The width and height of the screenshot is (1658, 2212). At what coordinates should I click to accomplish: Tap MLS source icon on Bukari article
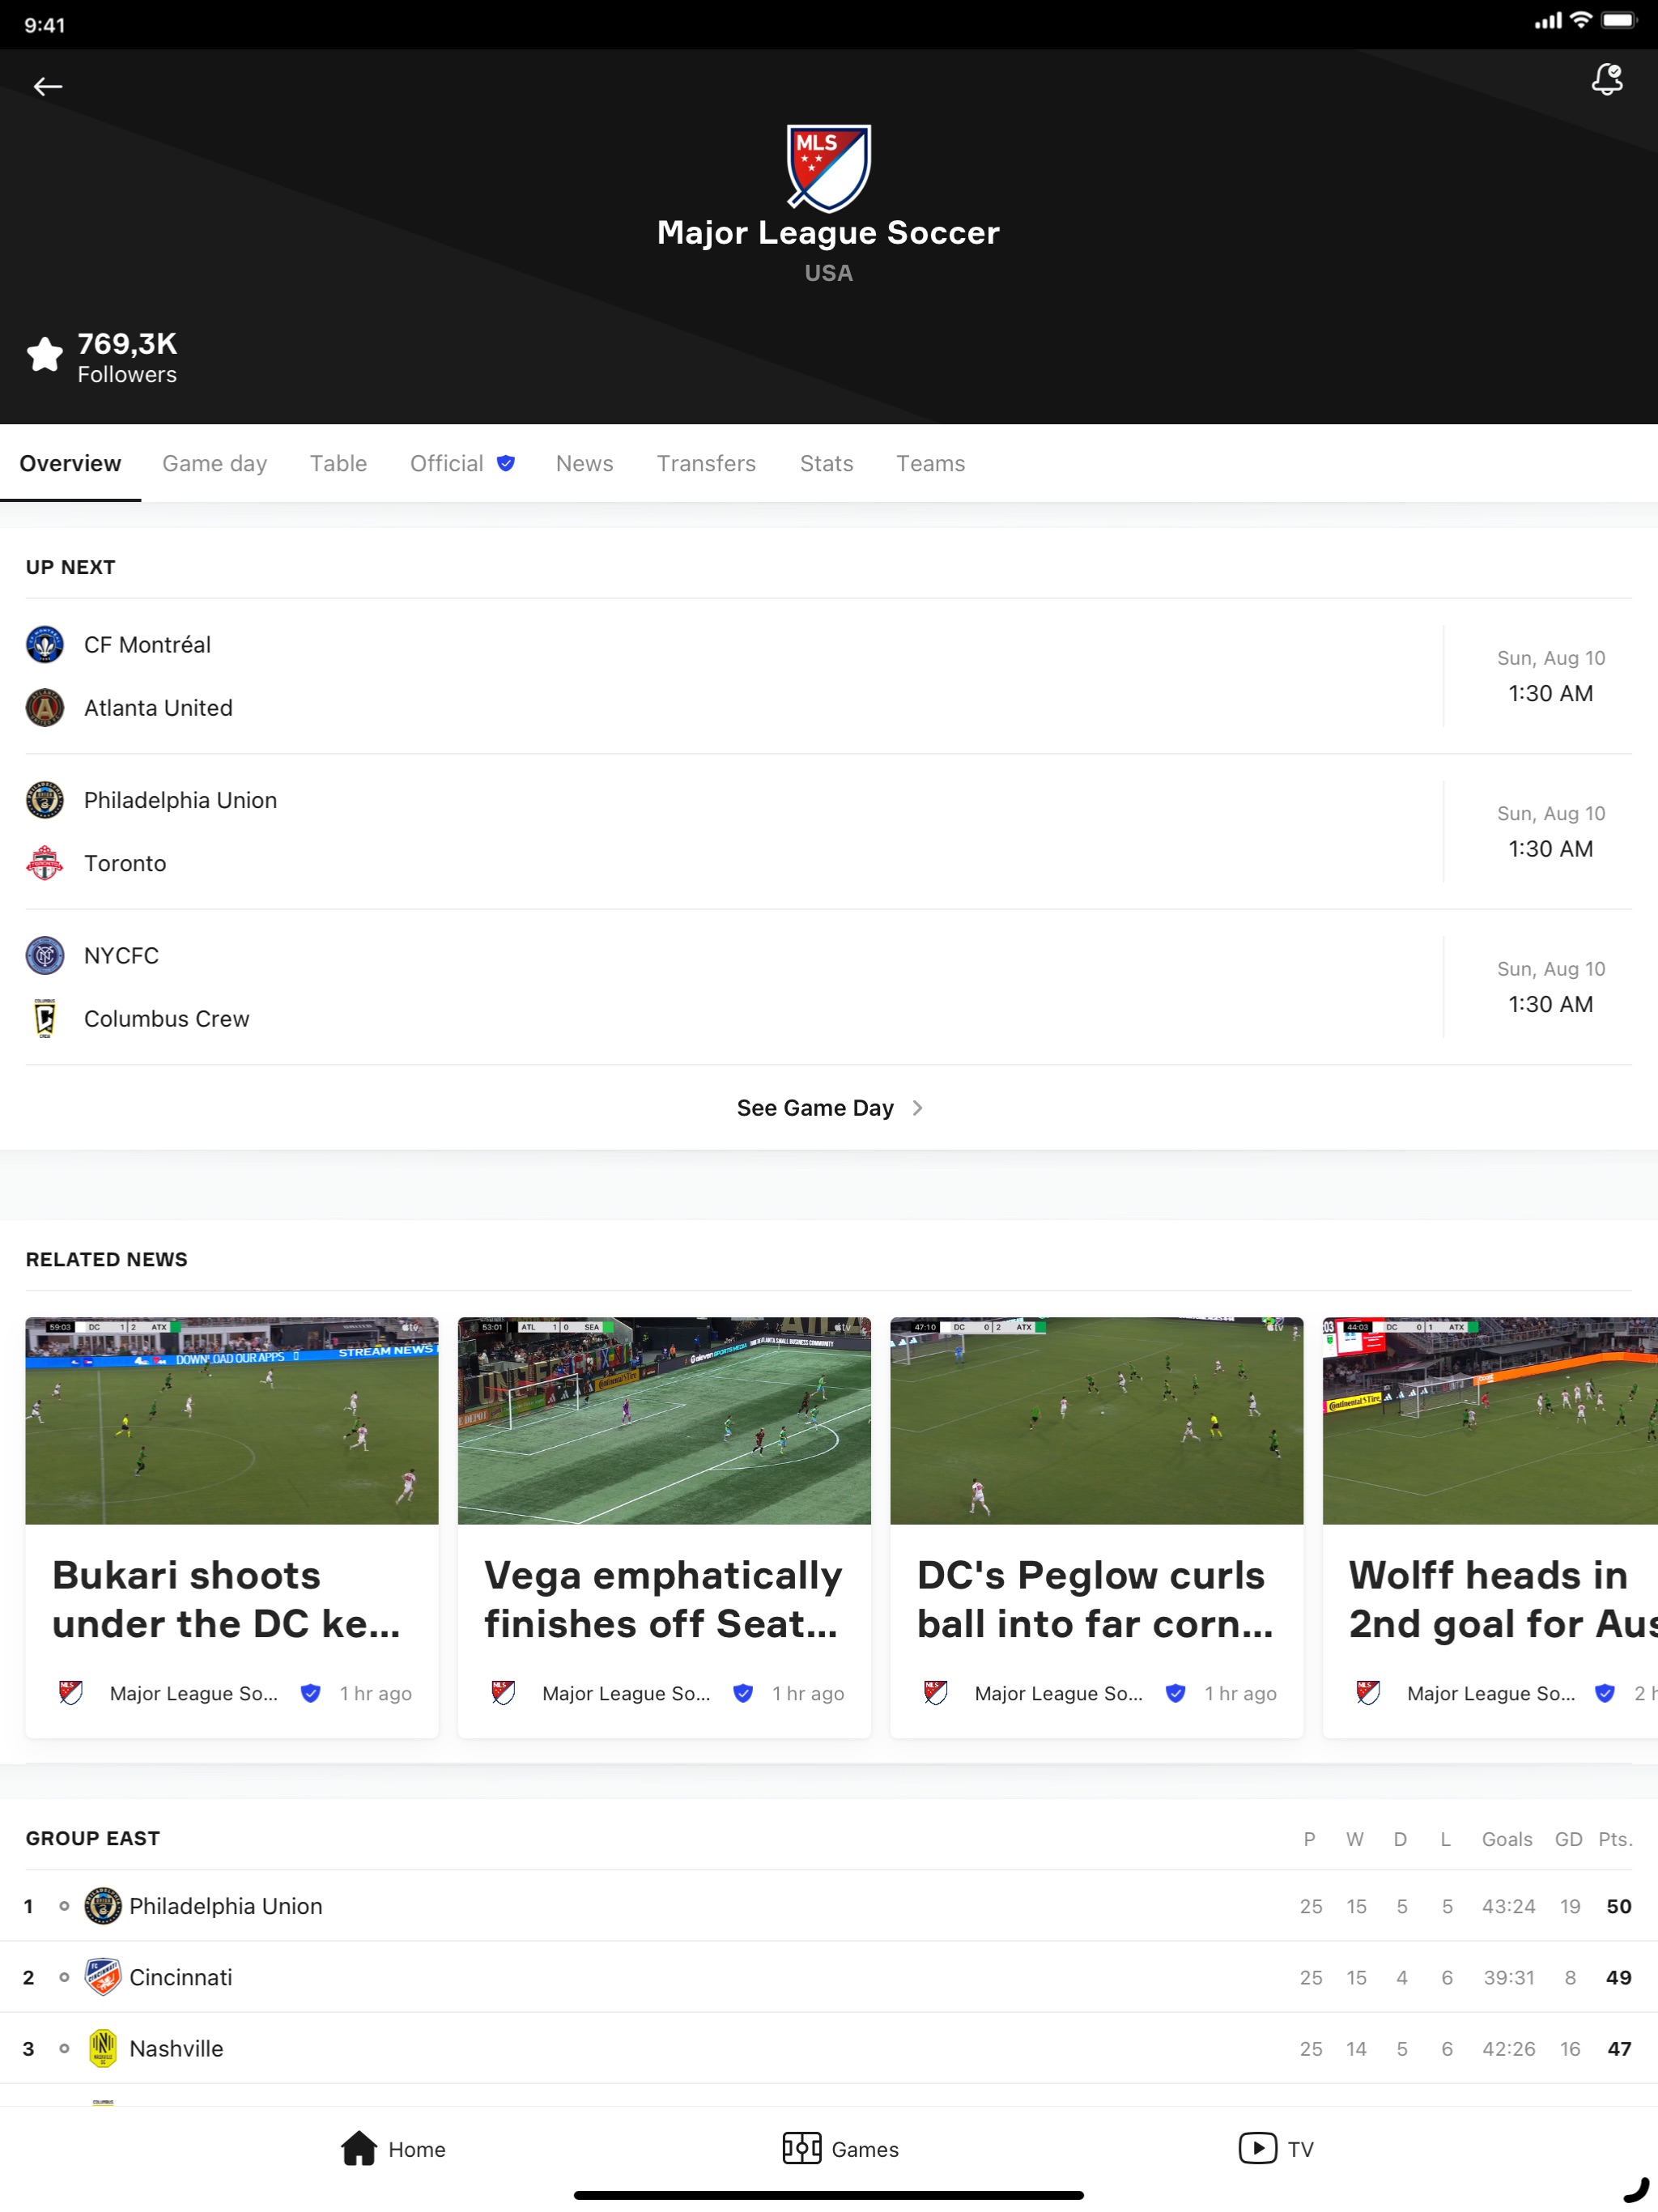click(x=70, y=1693)
